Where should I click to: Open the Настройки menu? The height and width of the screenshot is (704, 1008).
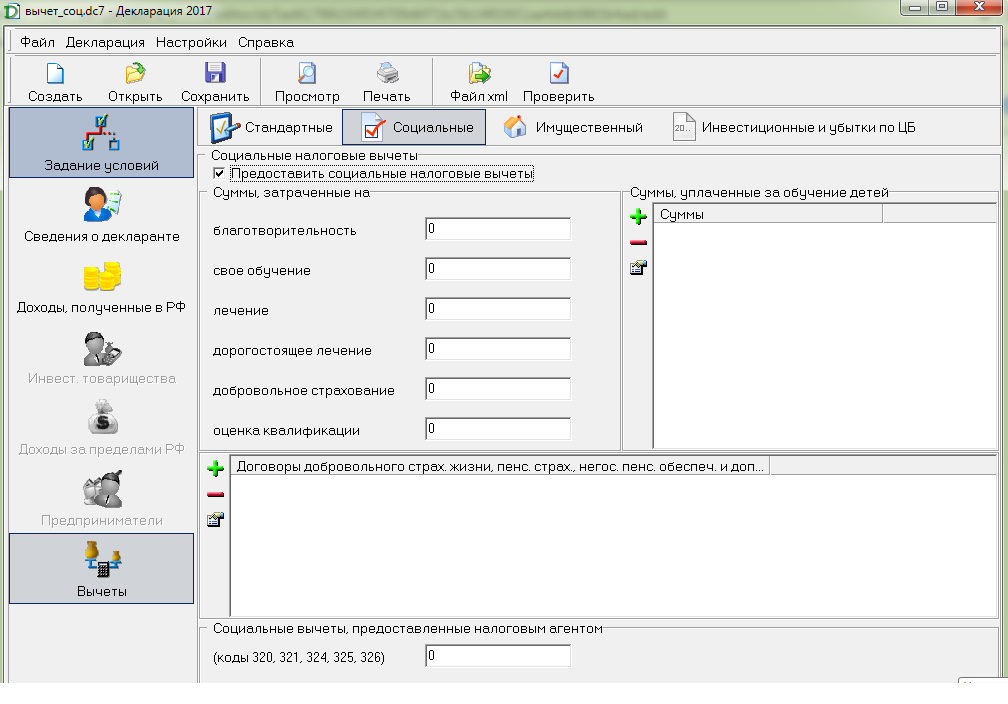191,42
